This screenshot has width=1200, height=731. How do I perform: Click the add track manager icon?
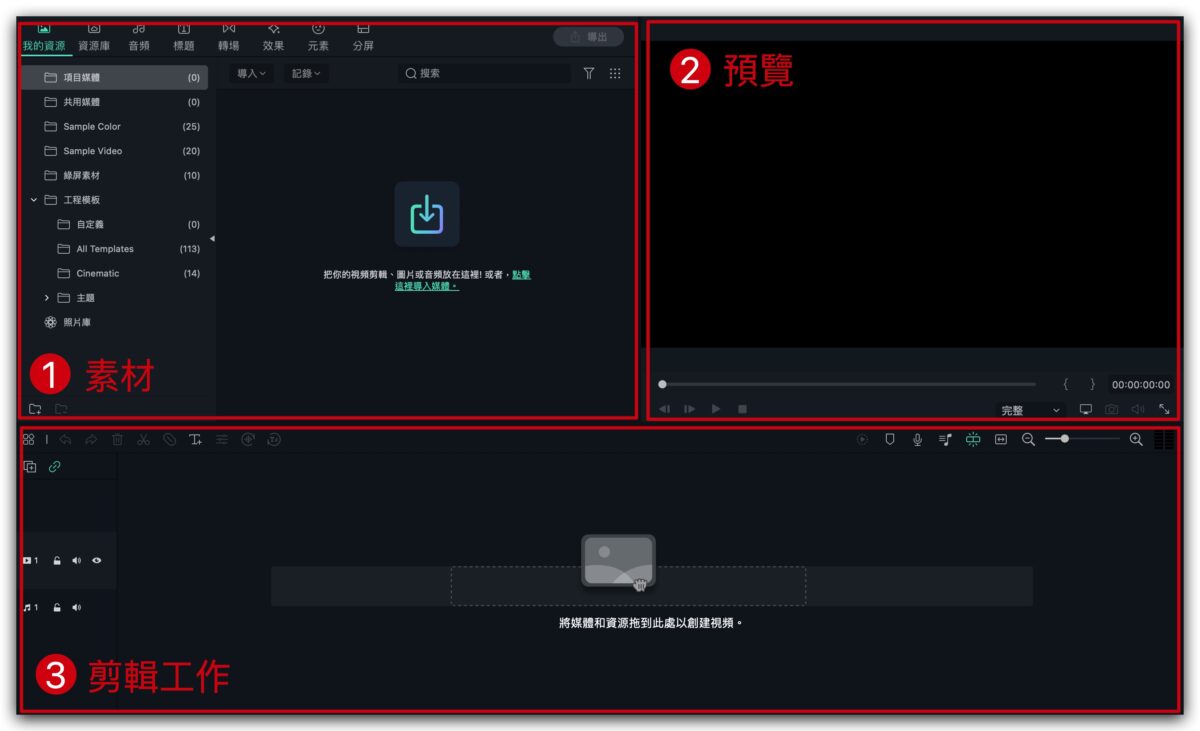30,467
